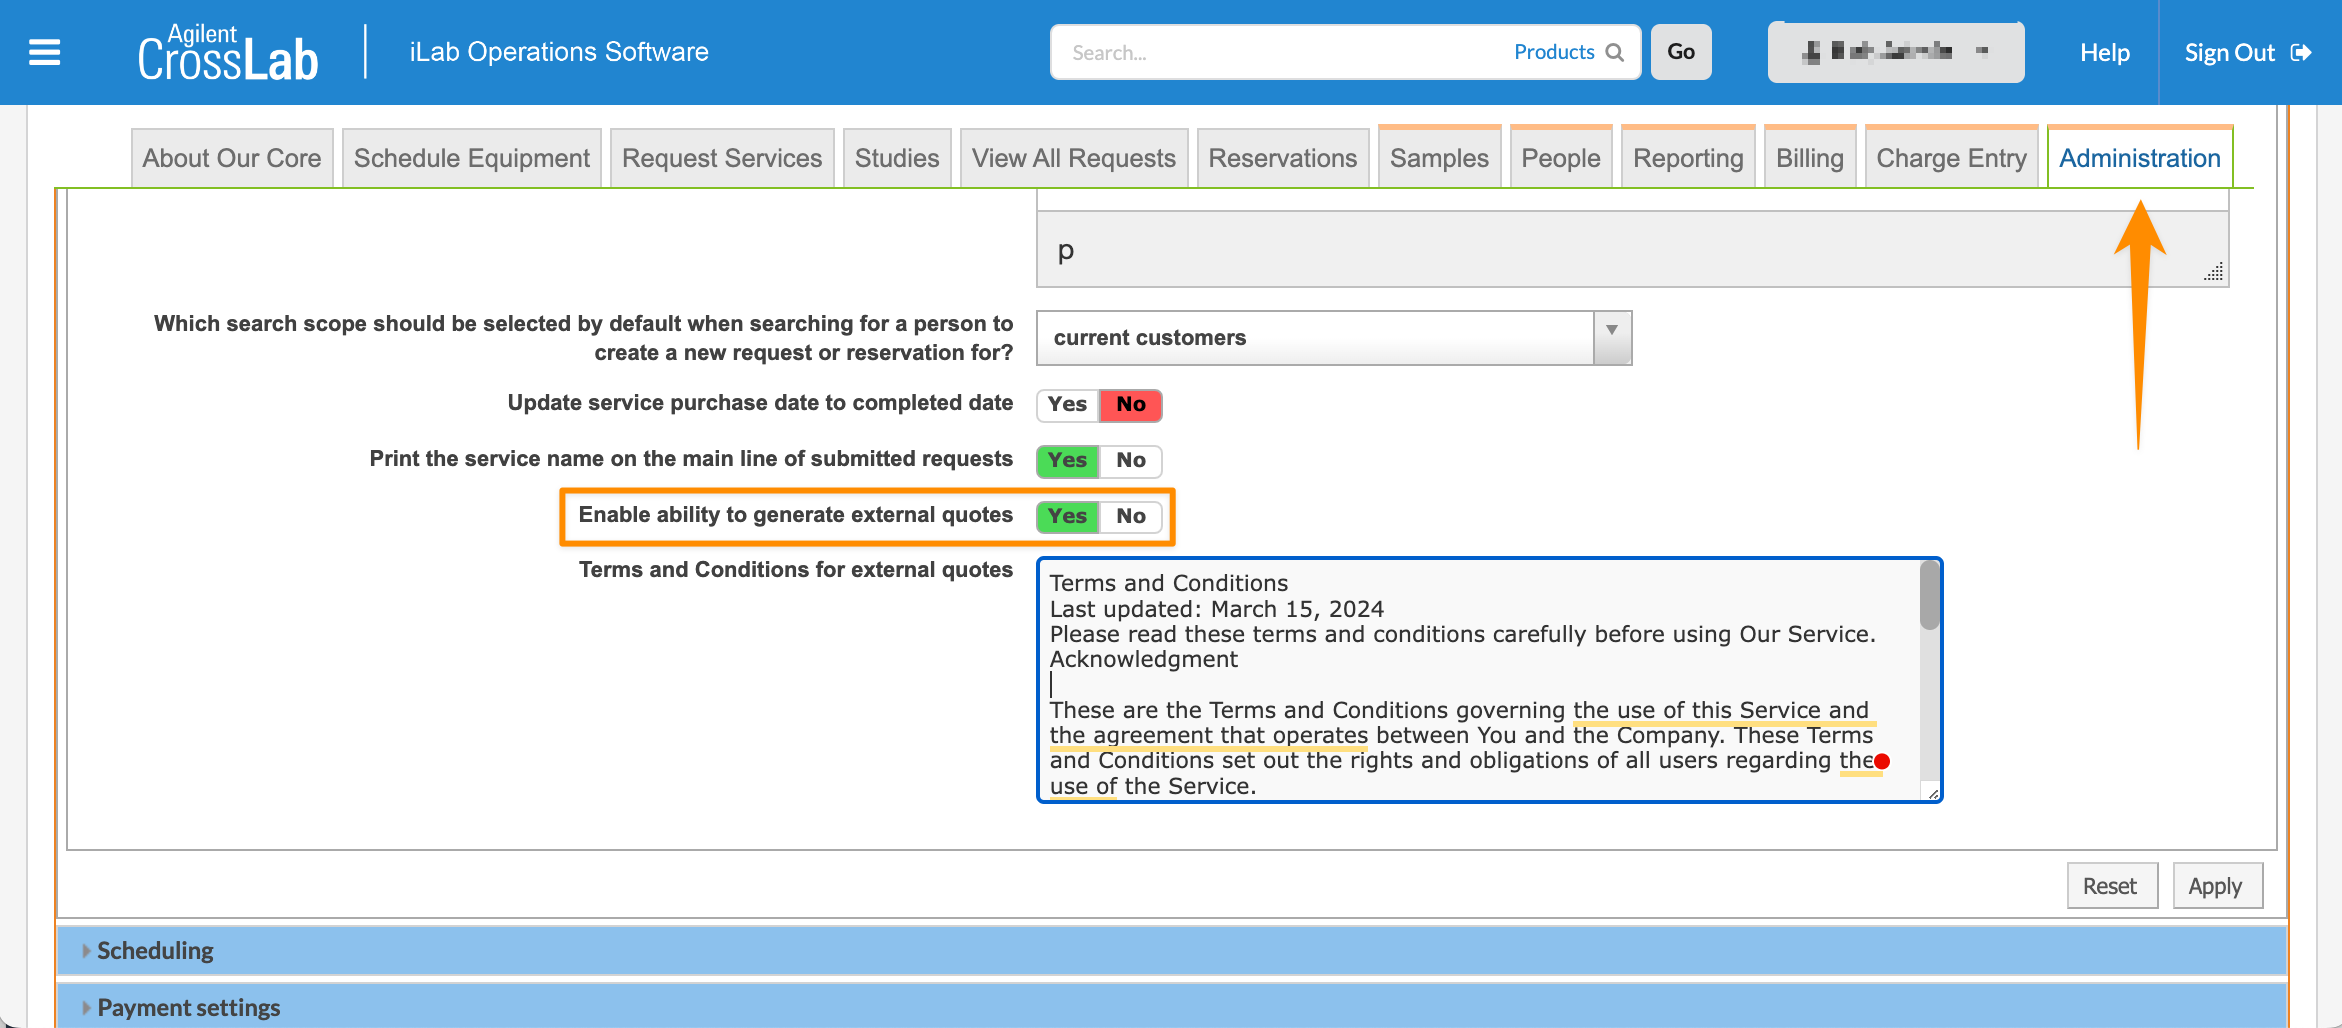This screenshot has width=2342, height=1028.
Task: Click the resize handle of Terms and Conditions textarea
Action: [1932, 793]
